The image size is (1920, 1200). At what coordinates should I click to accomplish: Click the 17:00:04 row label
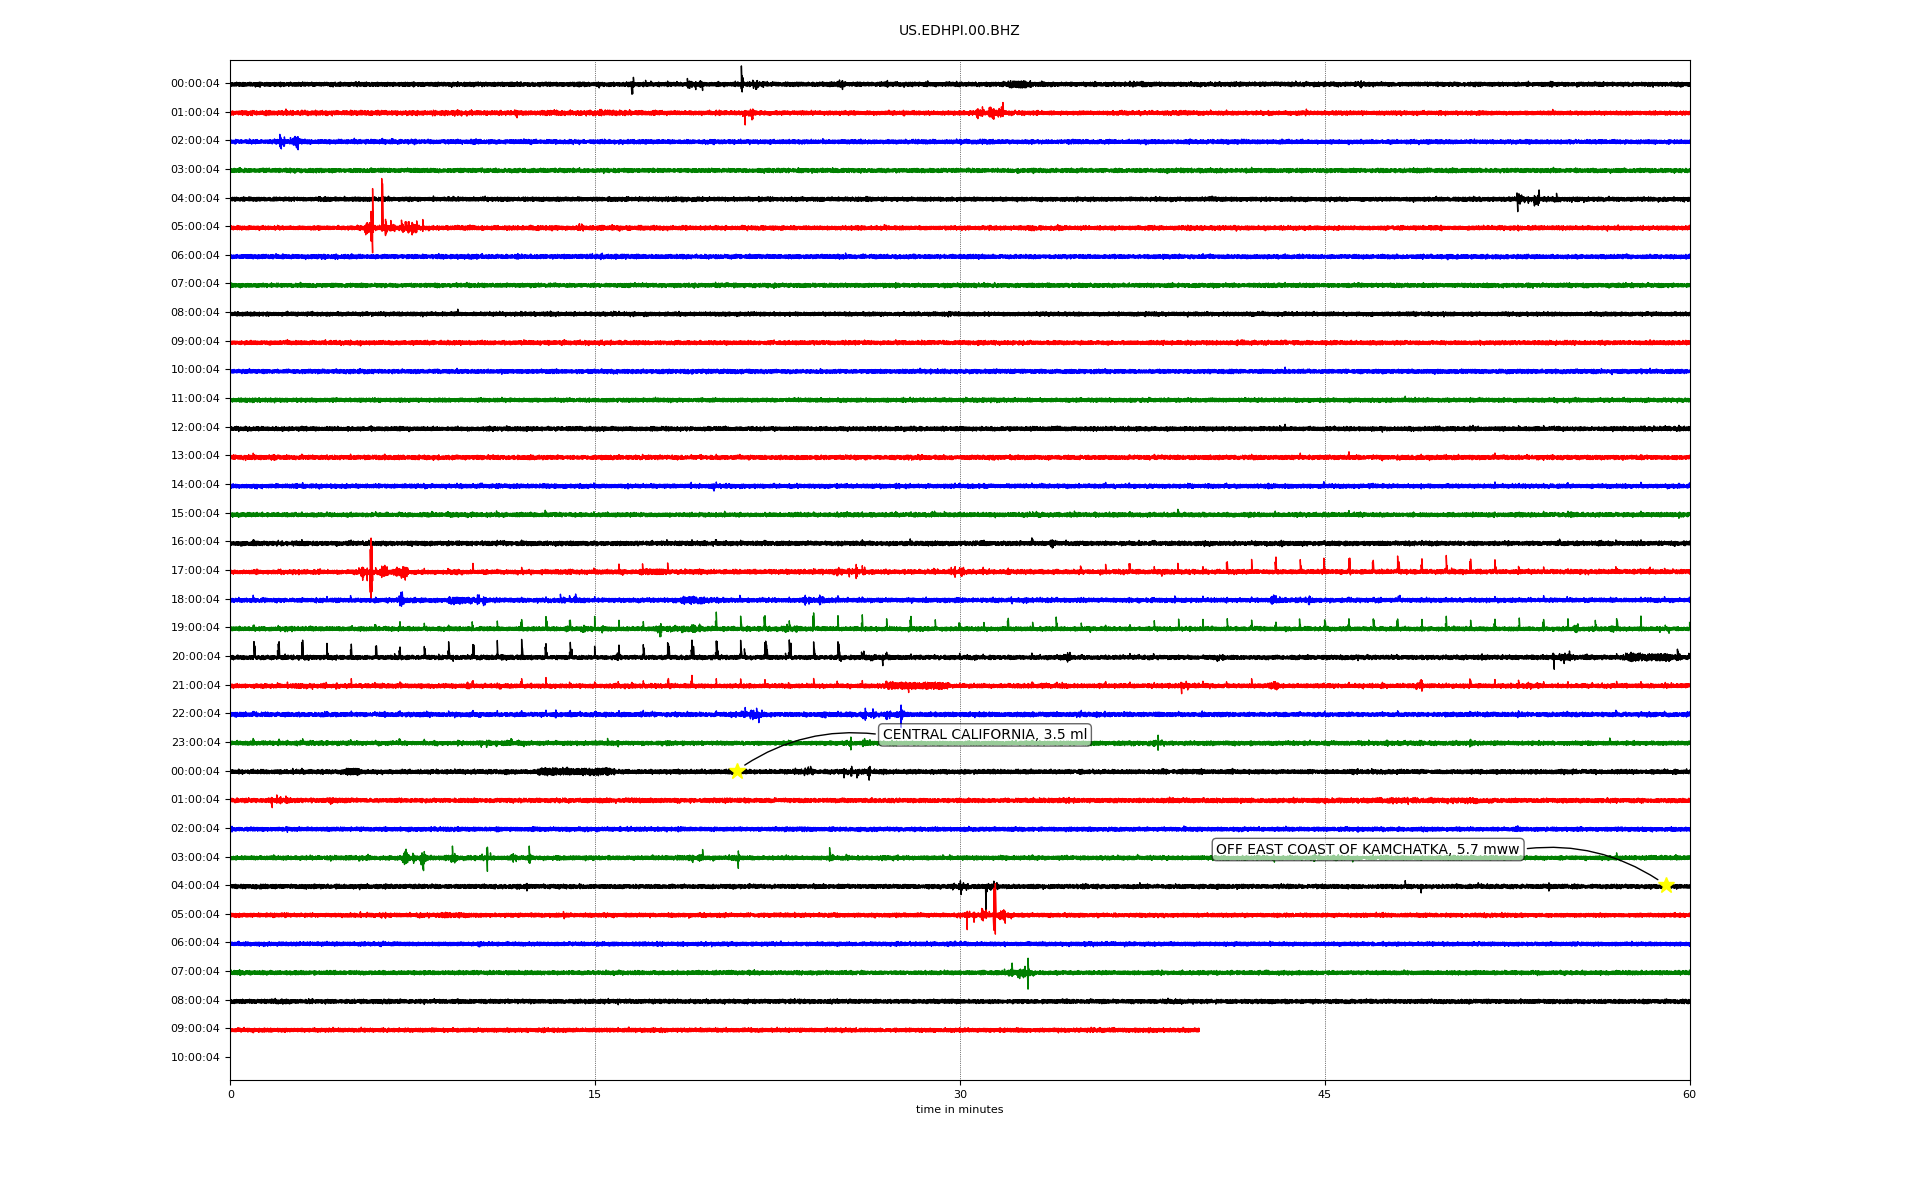[195, 571]
